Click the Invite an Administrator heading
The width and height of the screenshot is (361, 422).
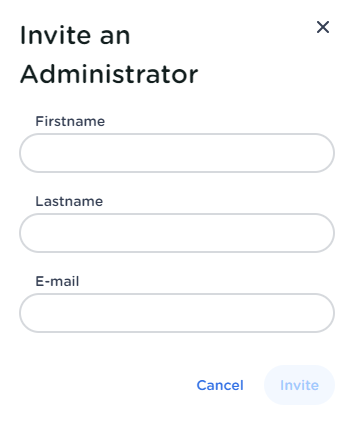click(x=109, y=55)
